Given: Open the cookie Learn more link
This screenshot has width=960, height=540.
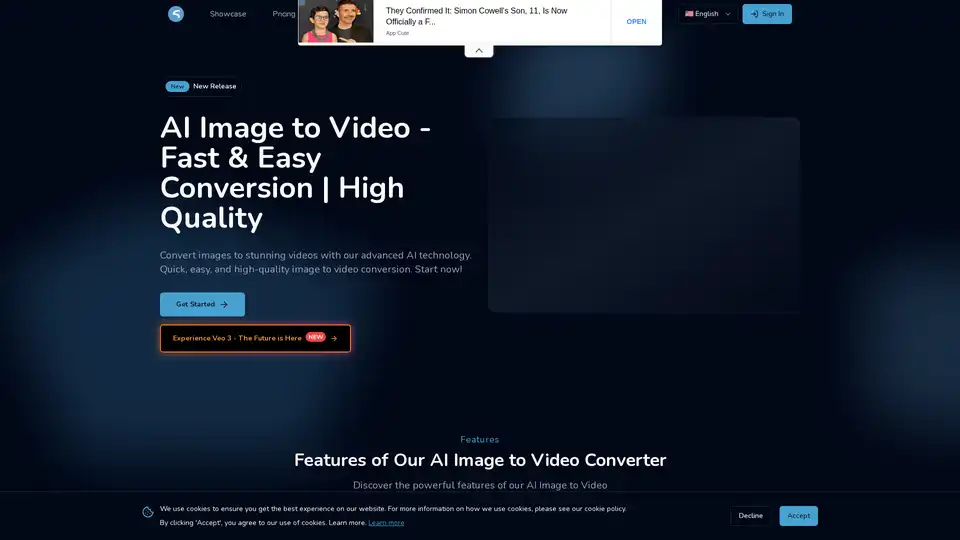Looking at the screenshot, I should 386,523.
